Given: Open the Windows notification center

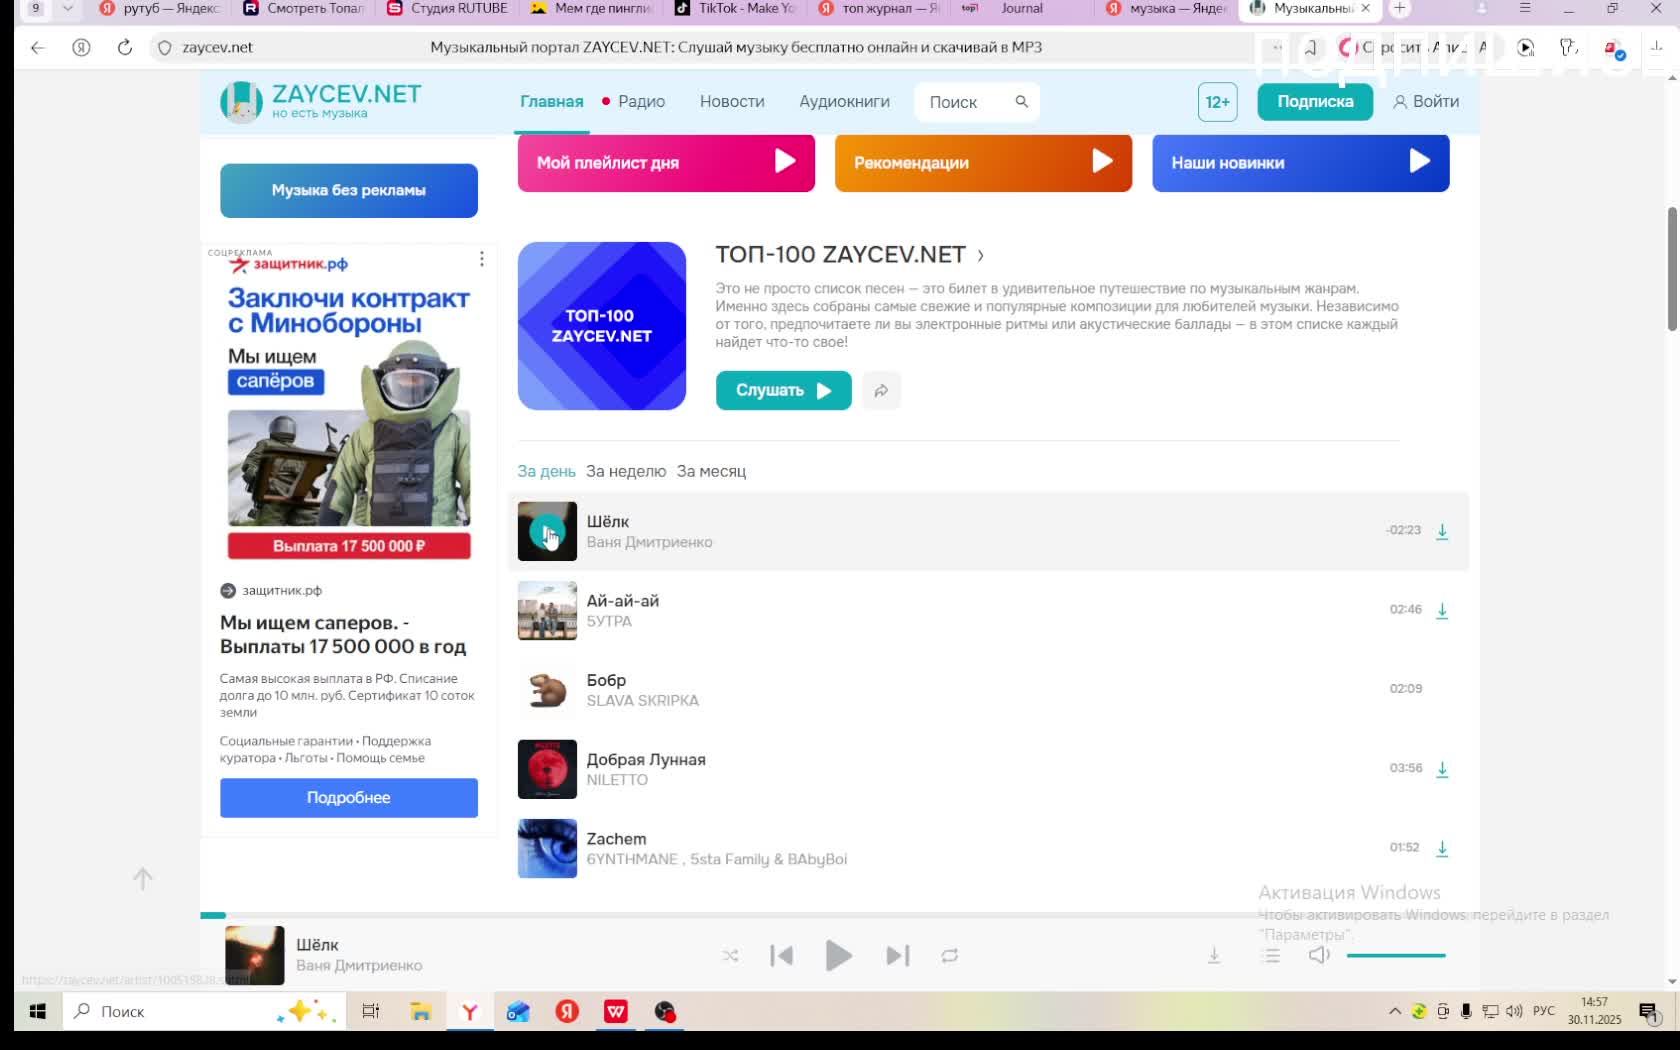Looking at the screenshot, I should 1648,1012.
